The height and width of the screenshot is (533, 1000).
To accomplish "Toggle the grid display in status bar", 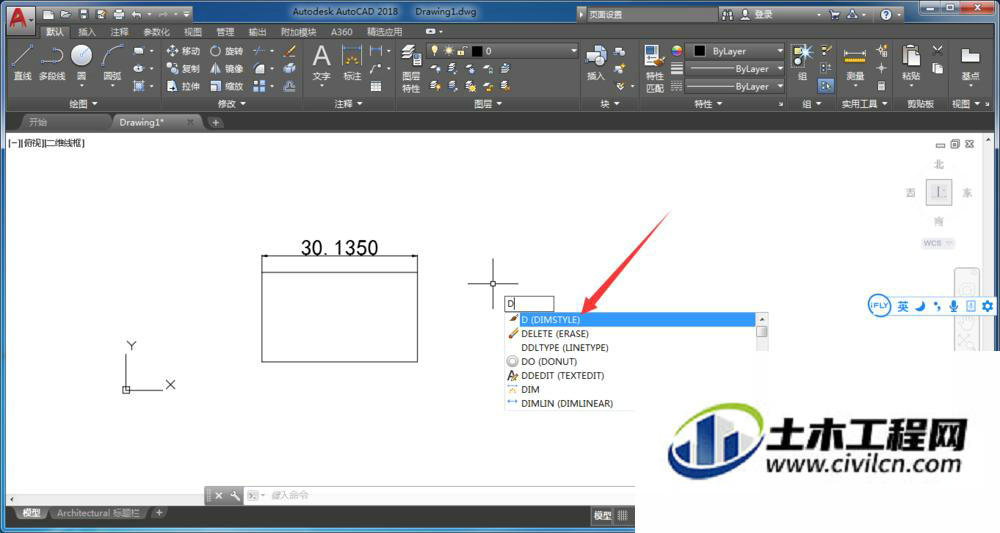I will tap(623, 515).
